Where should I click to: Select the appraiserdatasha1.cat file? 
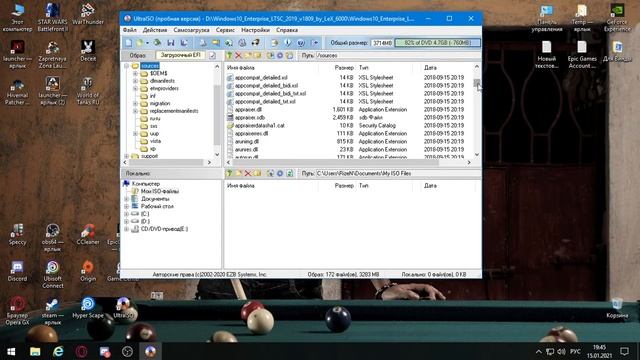pyautogui.click(x=260, y=125)
